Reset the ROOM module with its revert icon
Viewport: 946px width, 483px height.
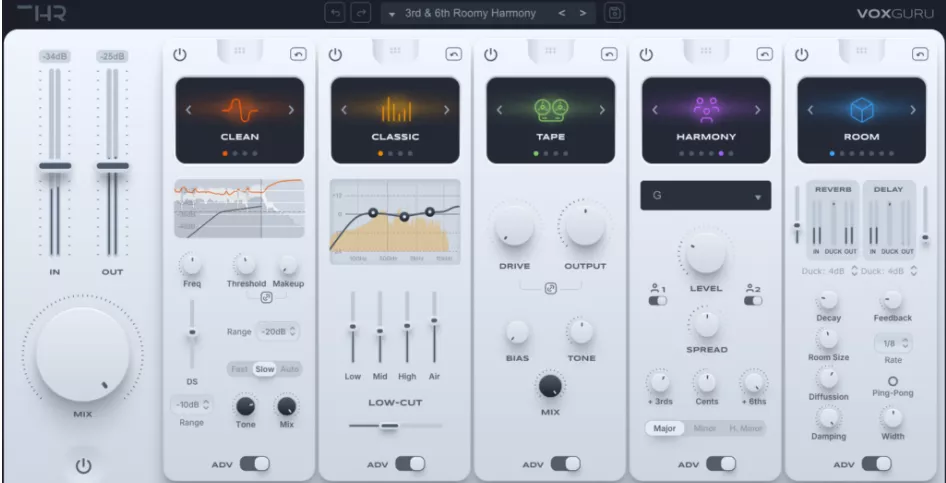coord(920,54)
